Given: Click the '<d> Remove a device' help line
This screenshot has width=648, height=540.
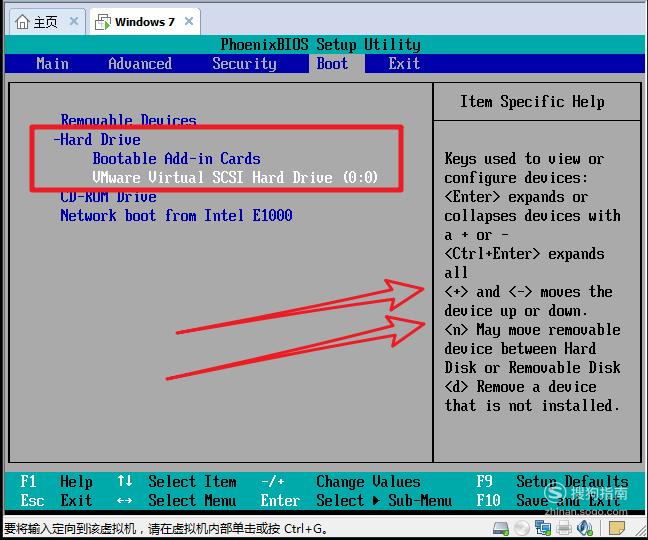Looking at the screenshot, I should tap(520, 387).
